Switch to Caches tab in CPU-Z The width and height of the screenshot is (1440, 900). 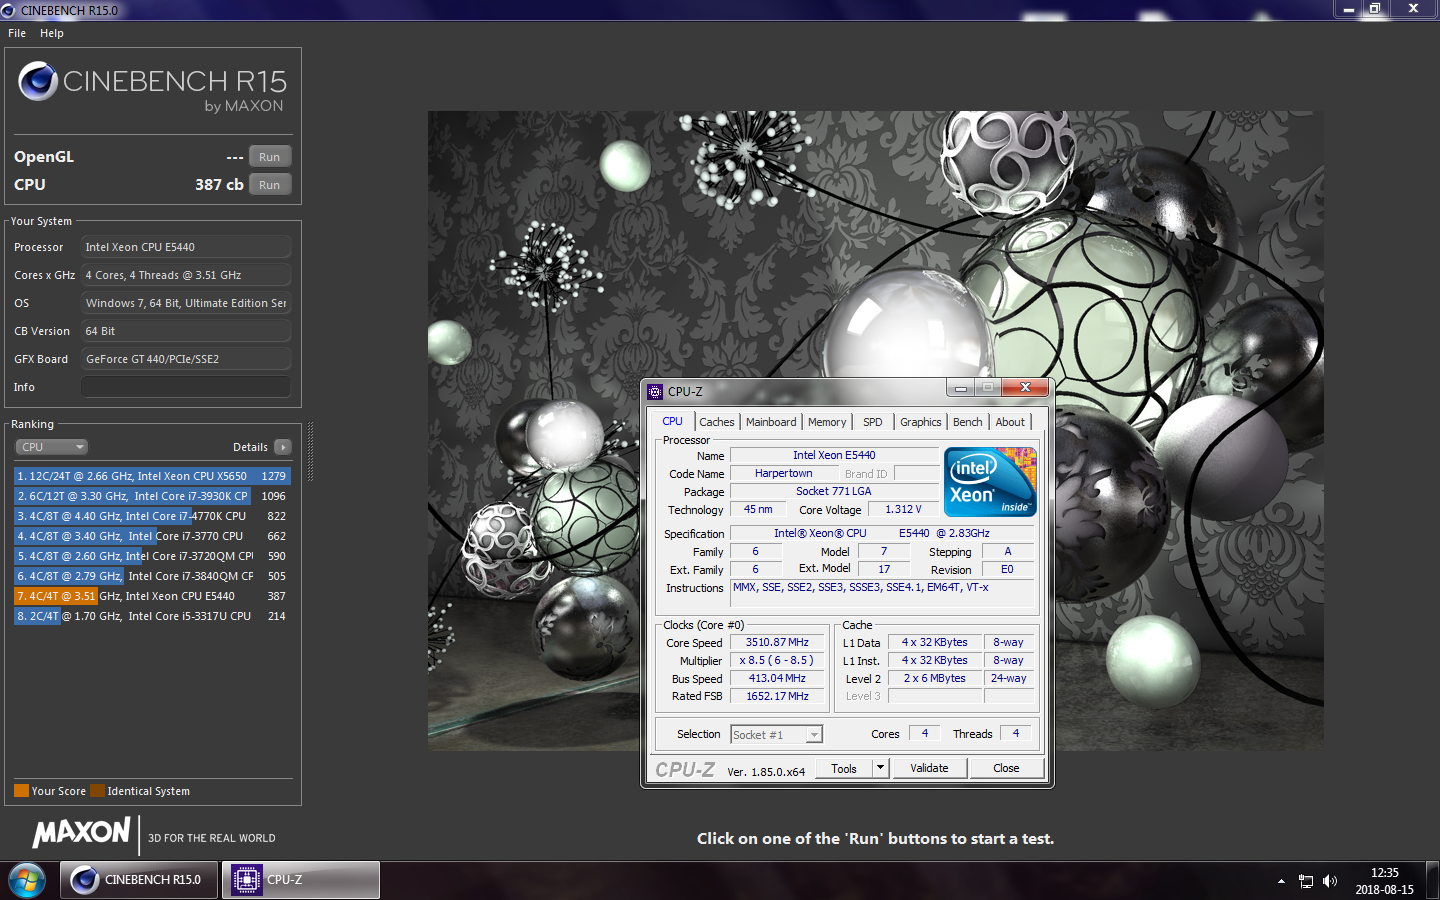pyautogui.click(x=717, y=422)
